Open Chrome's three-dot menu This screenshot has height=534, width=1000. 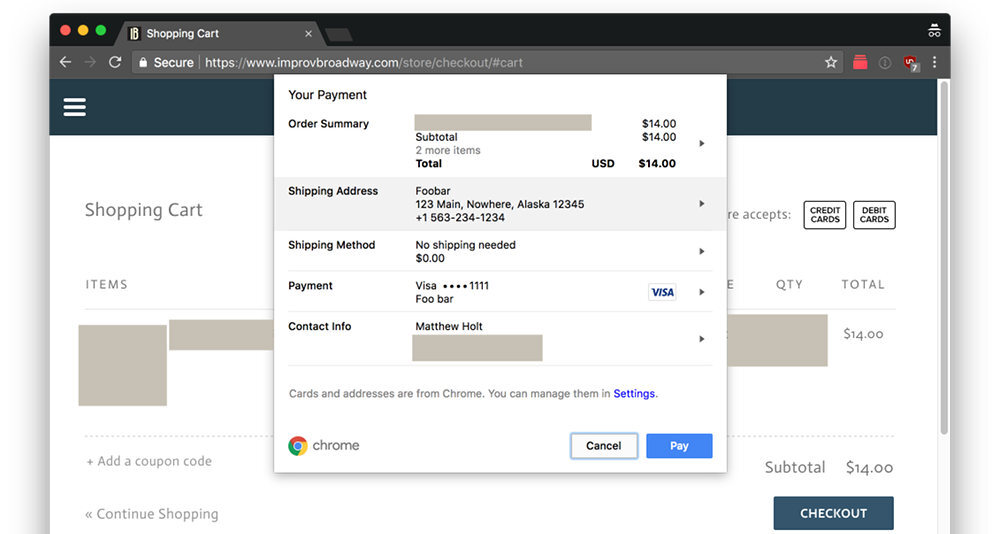[x=934, y=62]
